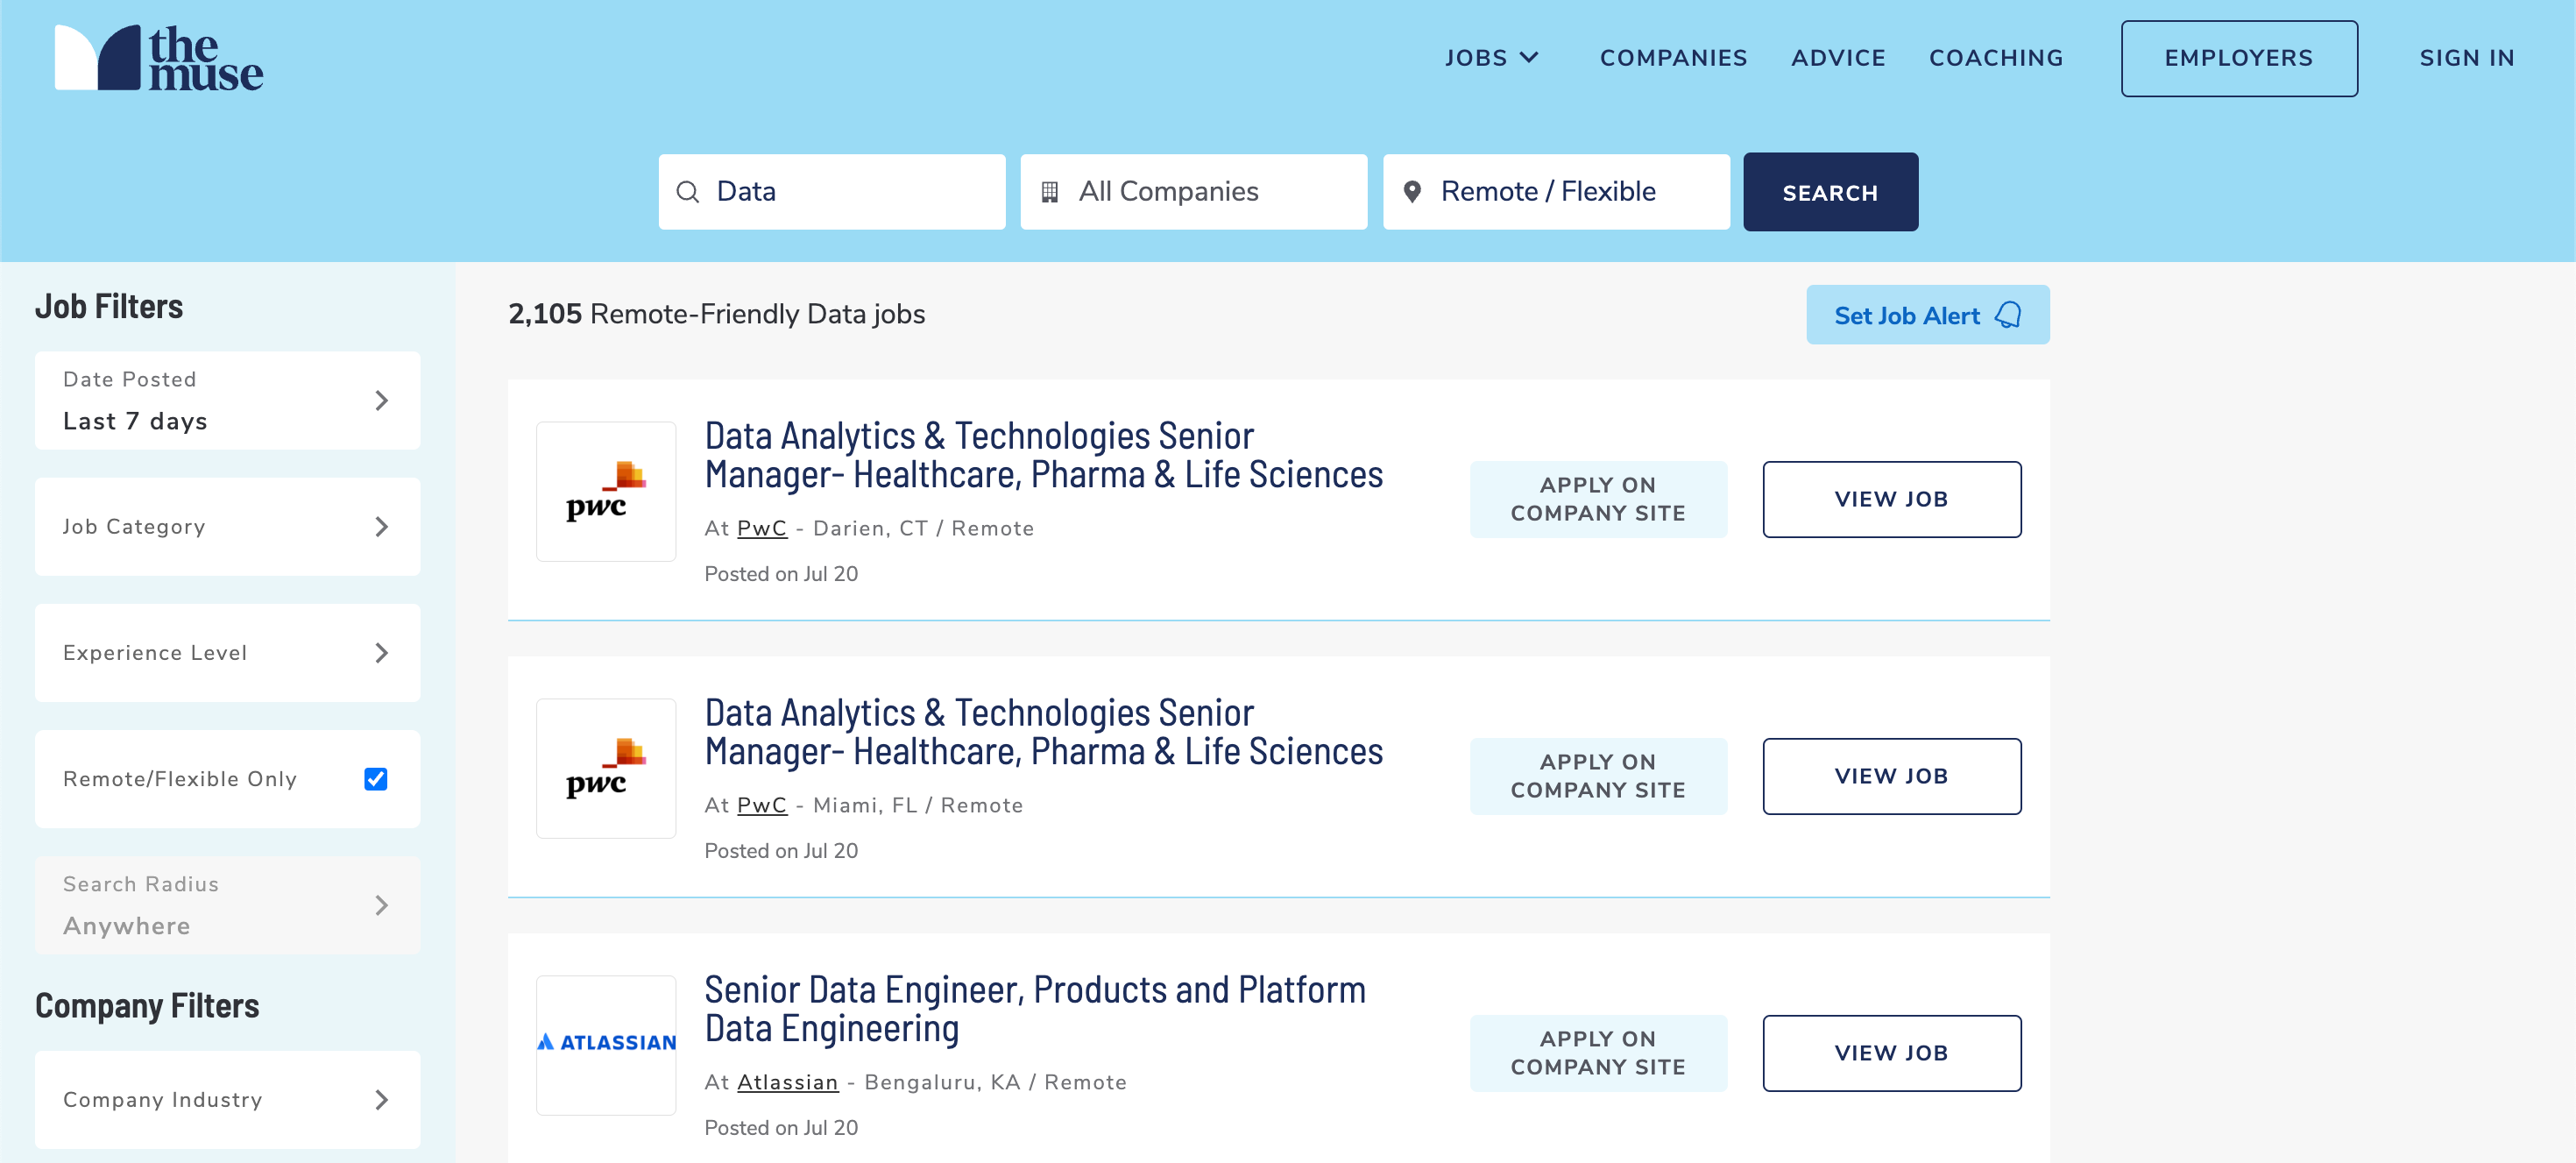Click The Muse logo
2576x1163 pixels.
tap(159, 58)
